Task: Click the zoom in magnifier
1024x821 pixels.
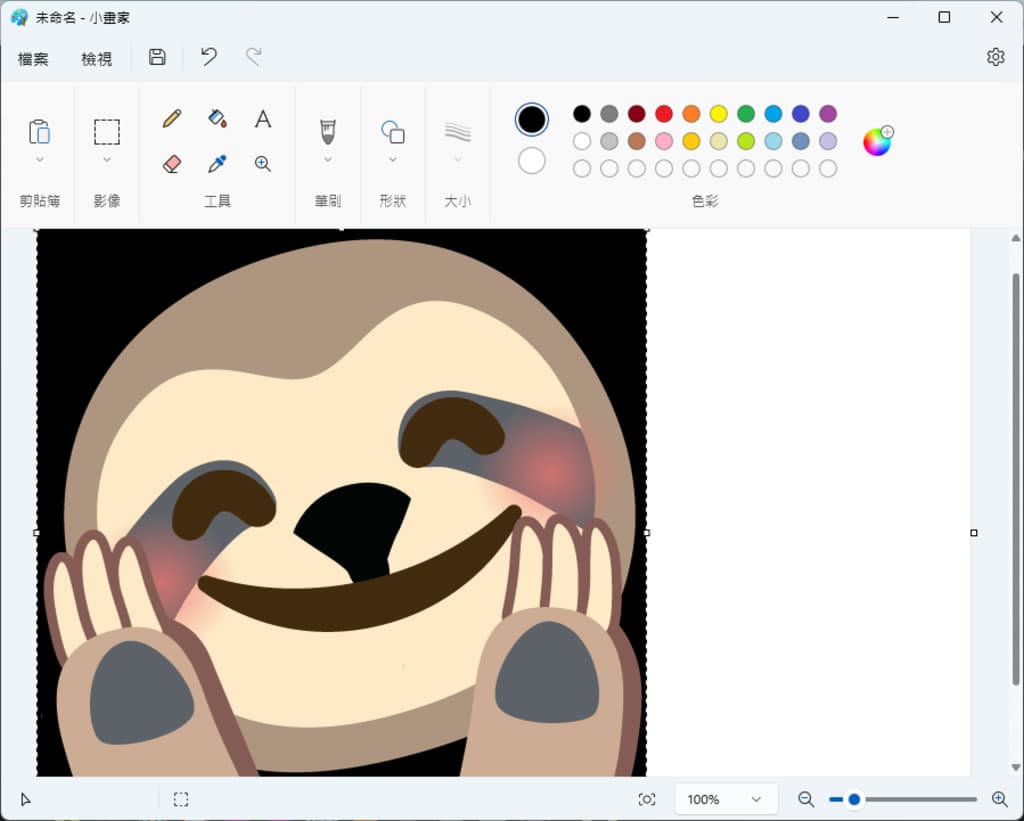Action: click(x=999, y=799)
